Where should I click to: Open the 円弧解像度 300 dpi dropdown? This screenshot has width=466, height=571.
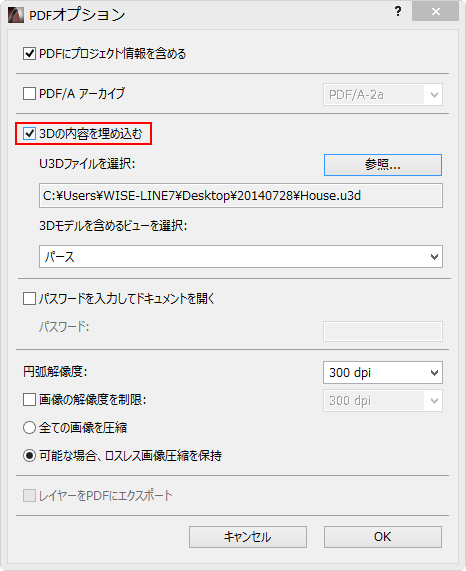click(383, 372)
